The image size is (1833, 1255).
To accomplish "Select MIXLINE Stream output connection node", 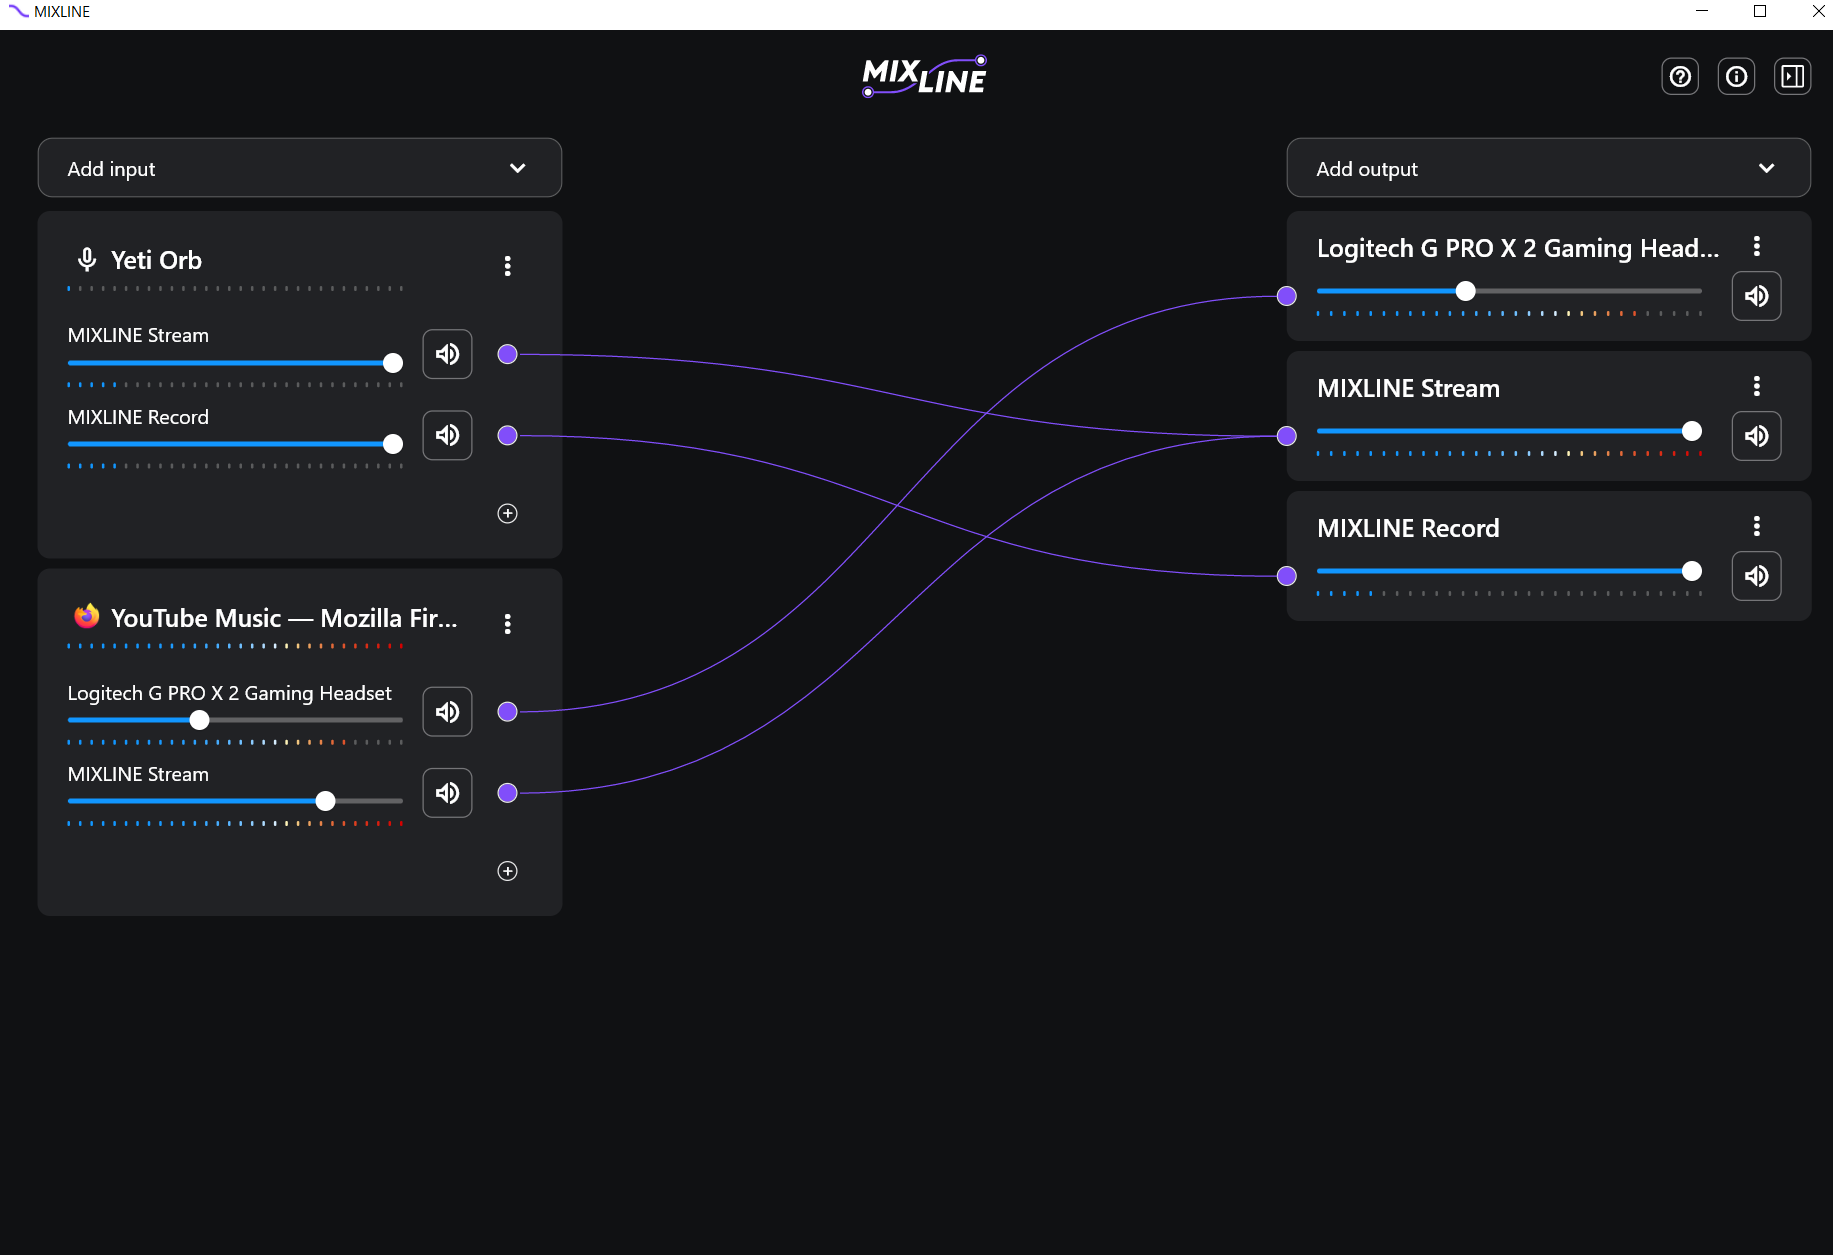I will pyautogui.click(x=1287, y=436).
